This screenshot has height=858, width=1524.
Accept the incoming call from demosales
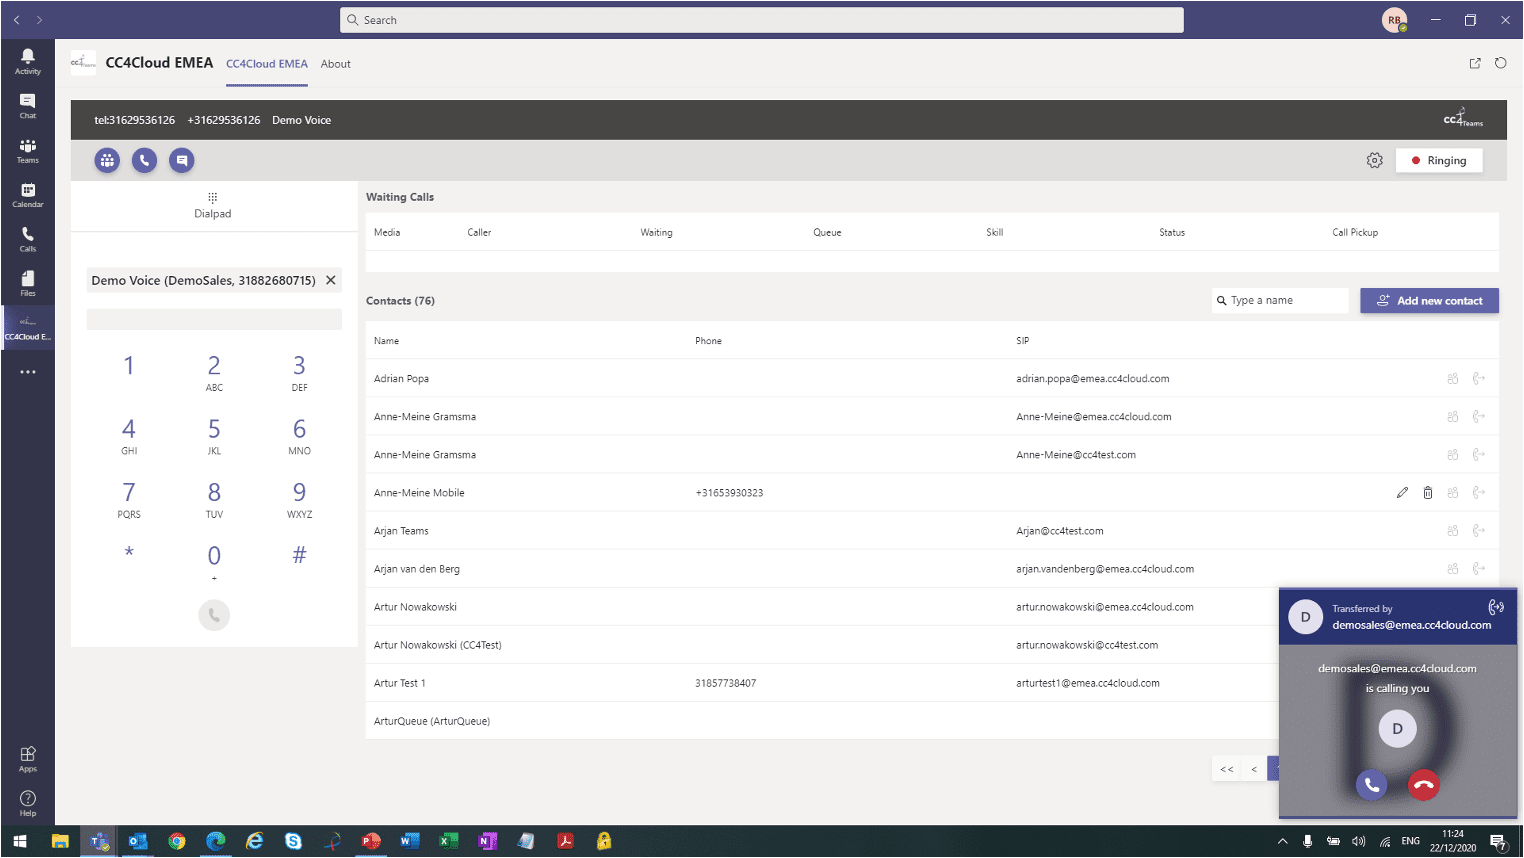pos(1371,785)
